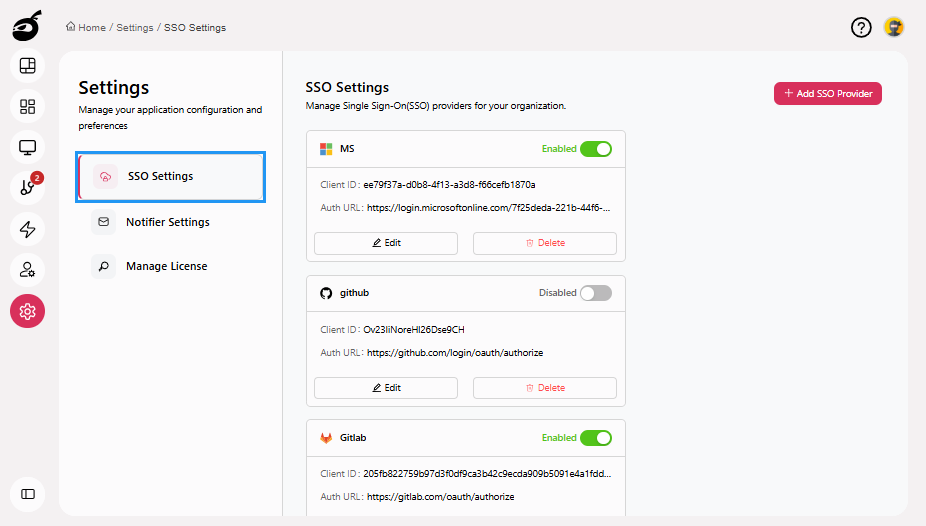Click the MS Auth URL microsoftonline value
This screenshot has width=926, height=526.
488,208
